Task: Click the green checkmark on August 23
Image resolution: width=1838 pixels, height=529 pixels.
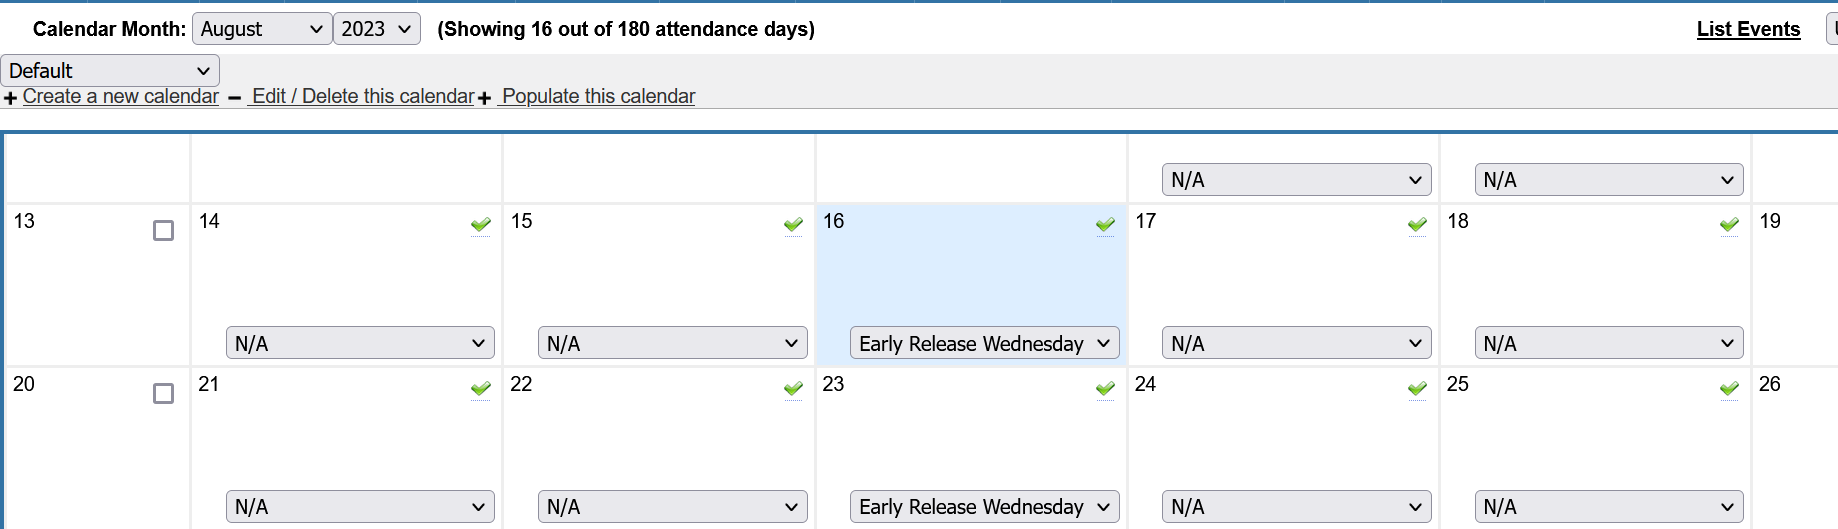Action: 1105,388
